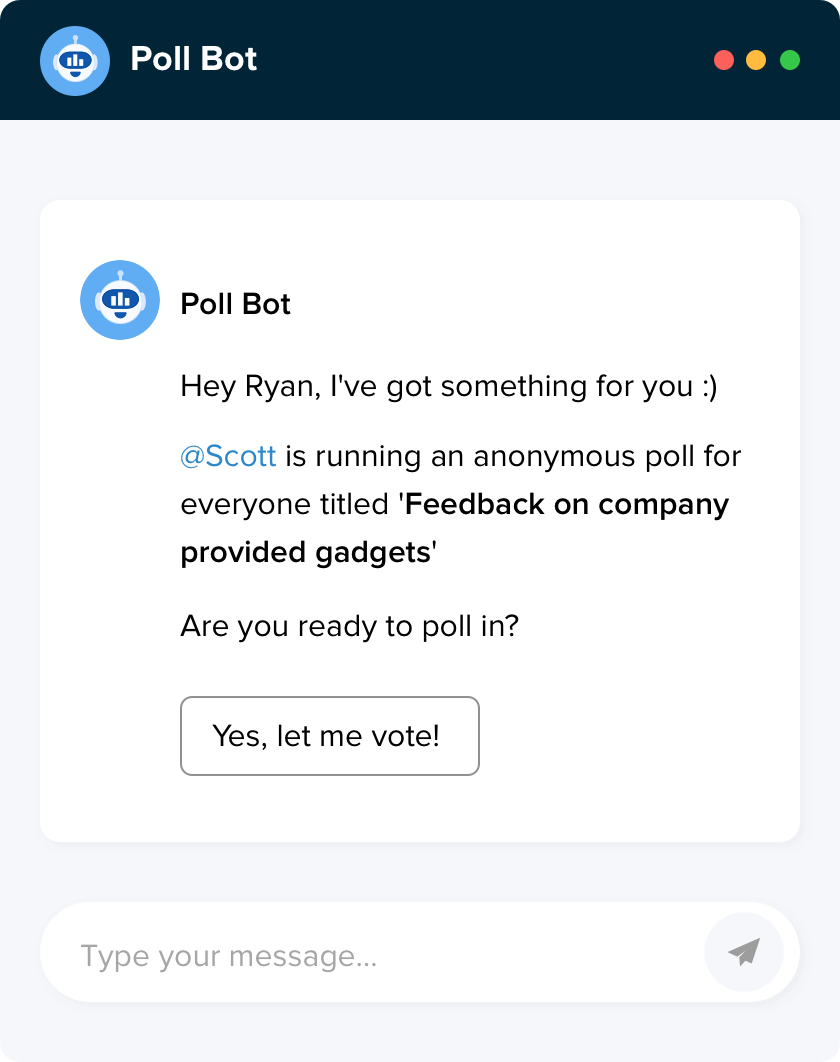Image resolution: width=840 pixels, height=1062 pixels.
Task: Open the @Scott mention link
Action: click(228, 457)
